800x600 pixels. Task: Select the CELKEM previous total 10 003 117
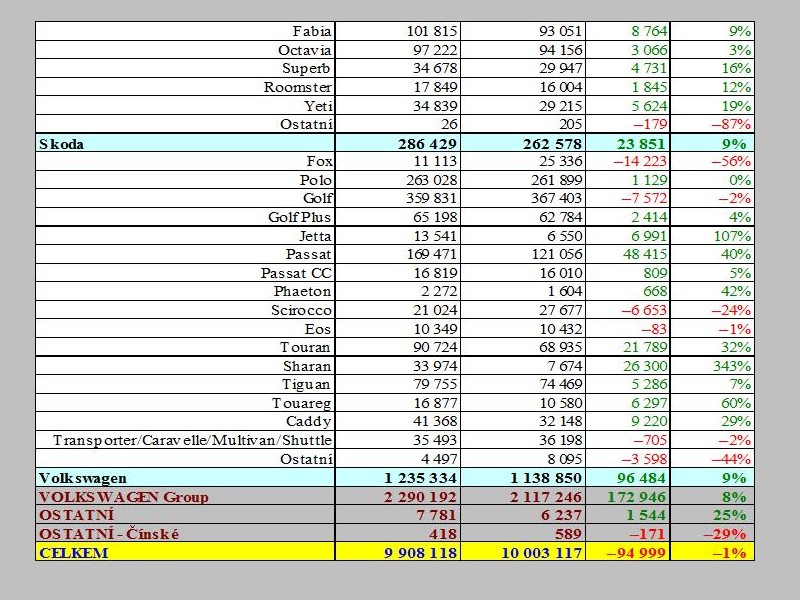tap(542, 553)
